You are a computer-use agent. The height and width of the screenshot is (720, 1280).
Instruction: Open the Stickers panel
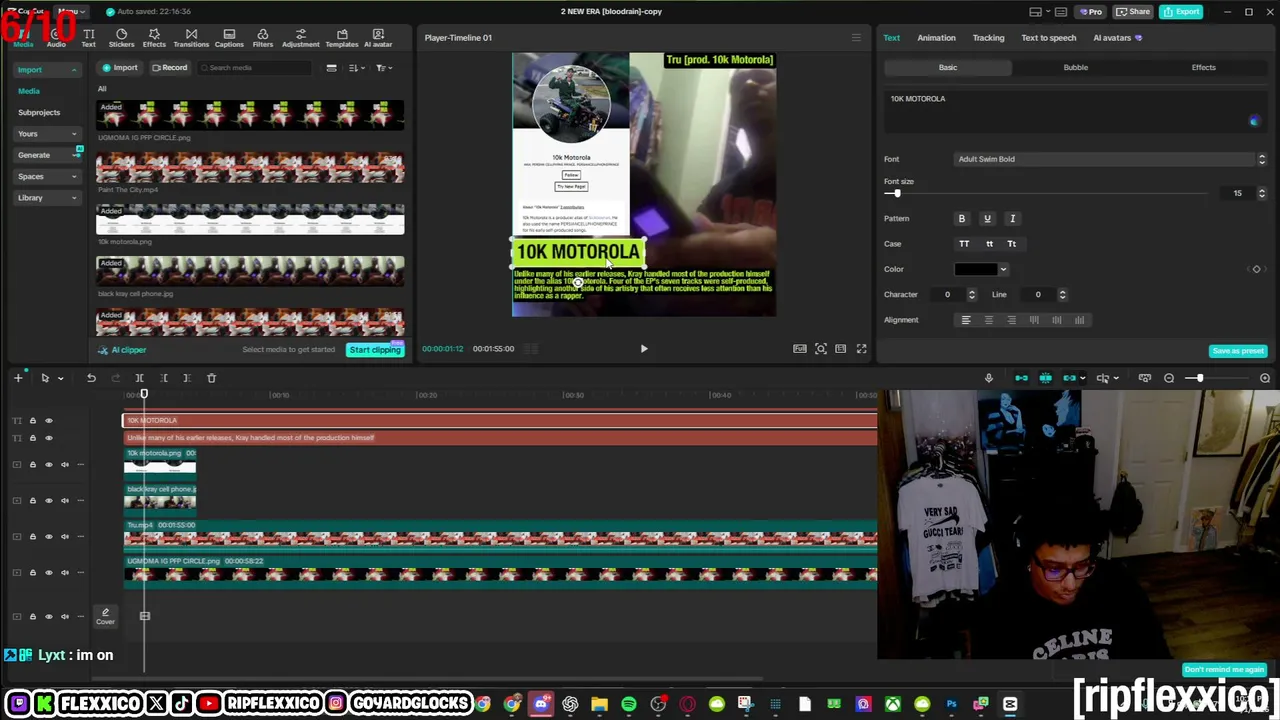(121, 38)
